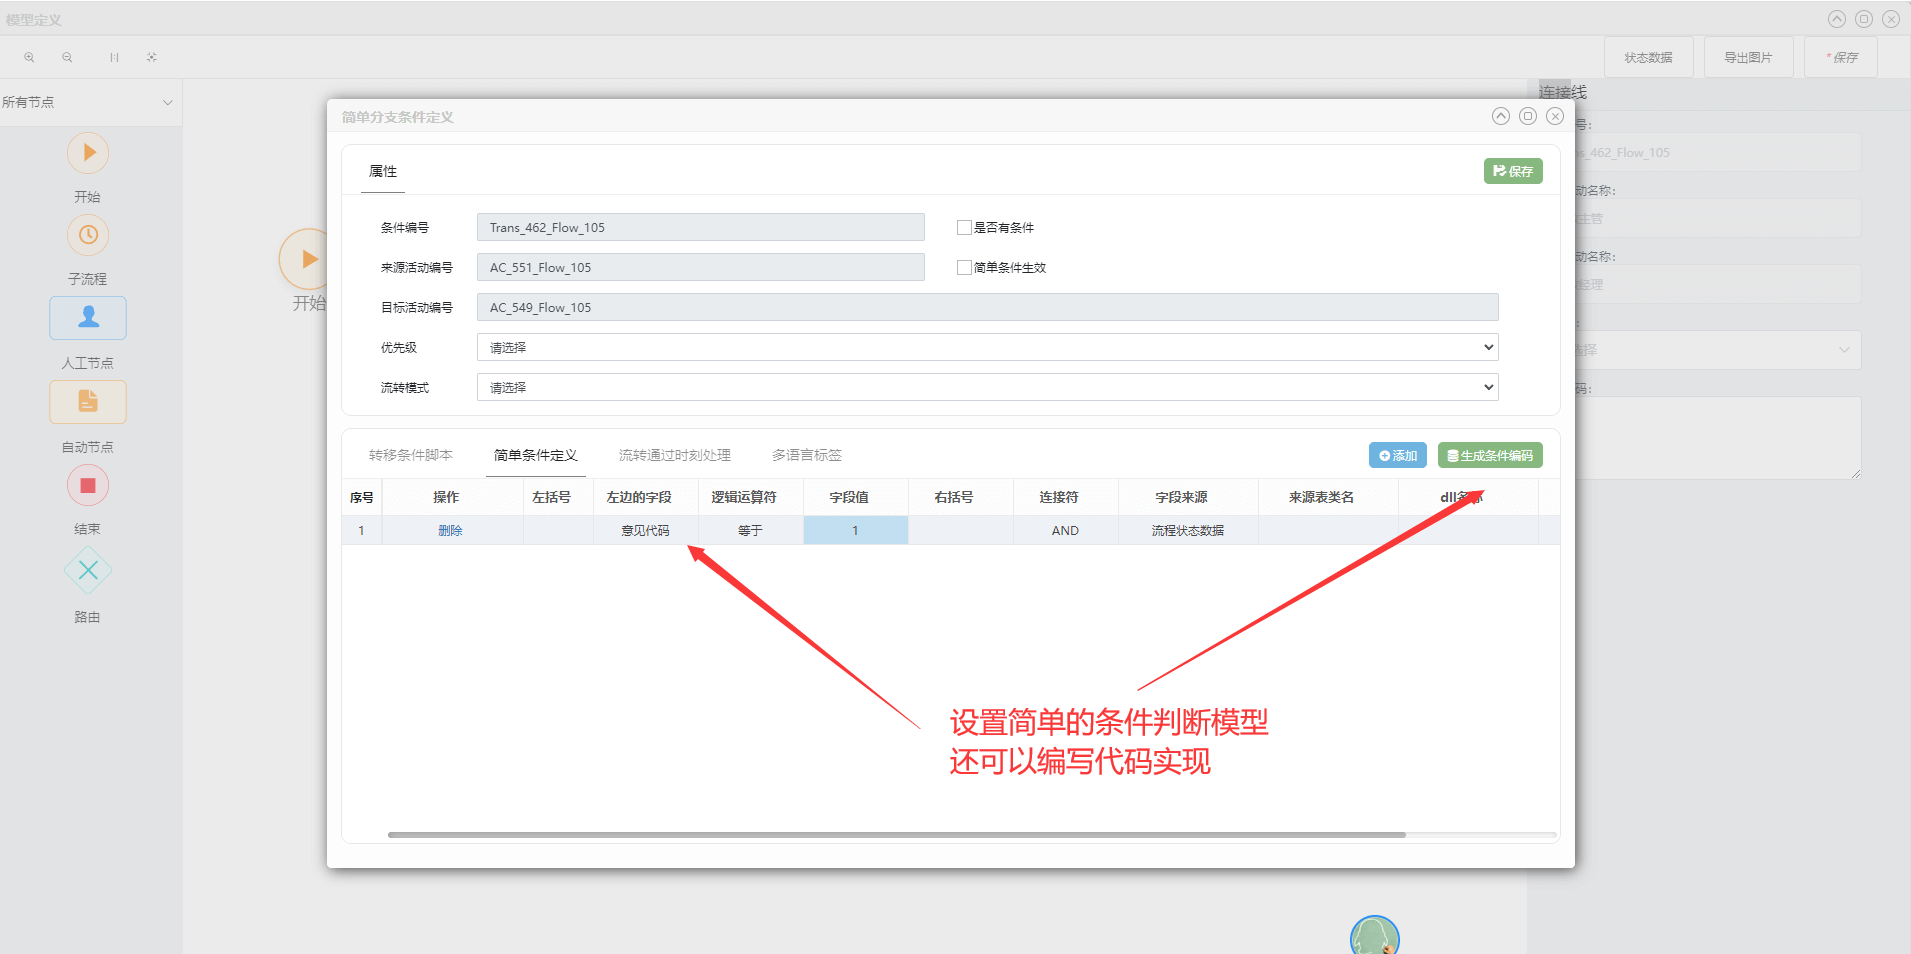This screenshot has width=1911, height=954.
Task: Click the zoom out magnifier icon
Action: 67,58
